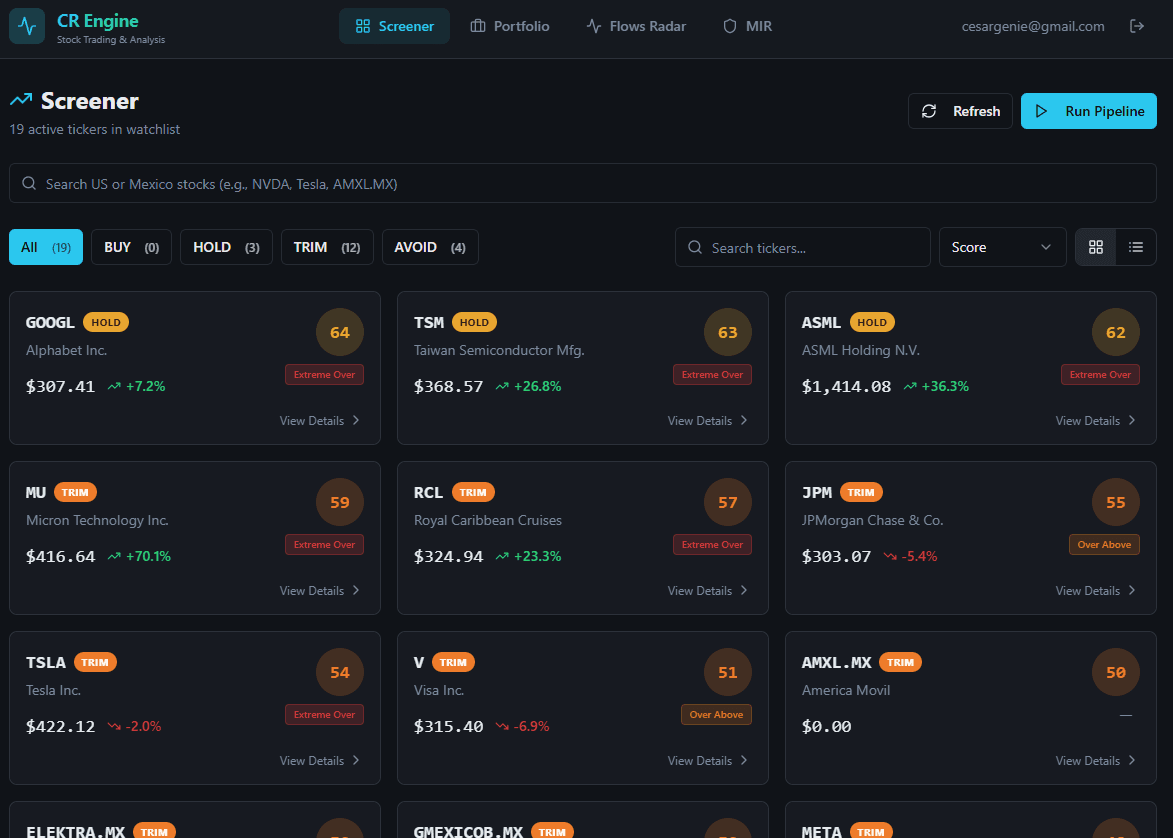Click the HOLD tag on GOOGL card
1173x838 pixels.
[105, 322]
